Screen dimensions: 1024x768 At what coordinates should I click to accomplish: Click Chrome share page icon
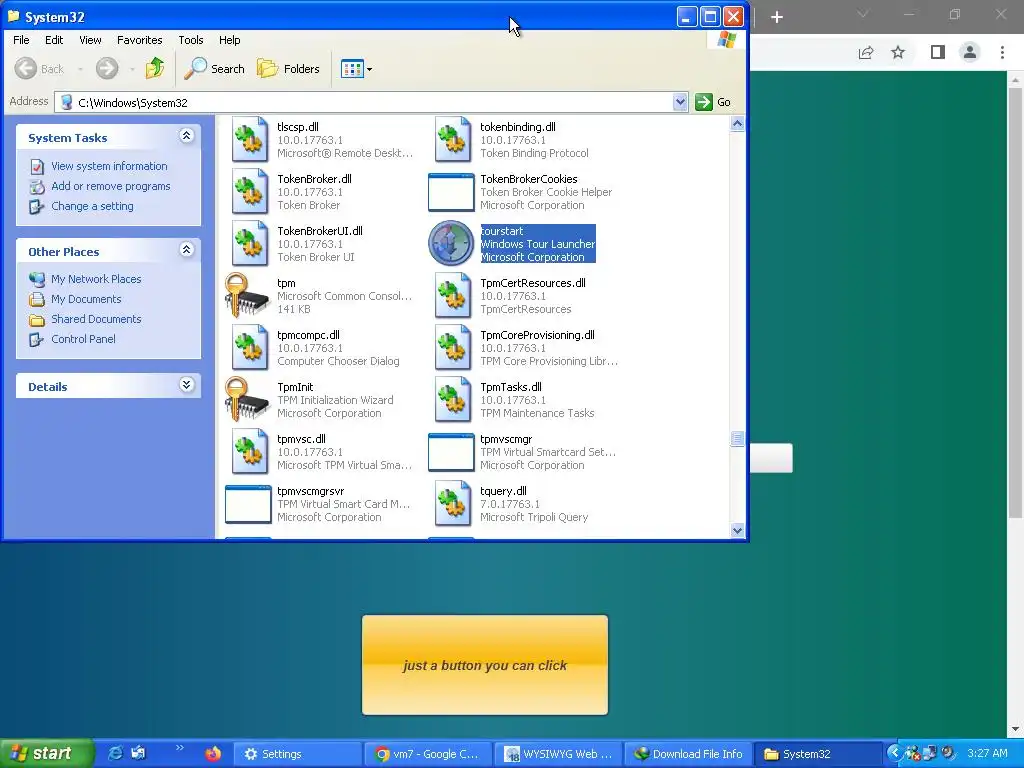pos(866,52)
